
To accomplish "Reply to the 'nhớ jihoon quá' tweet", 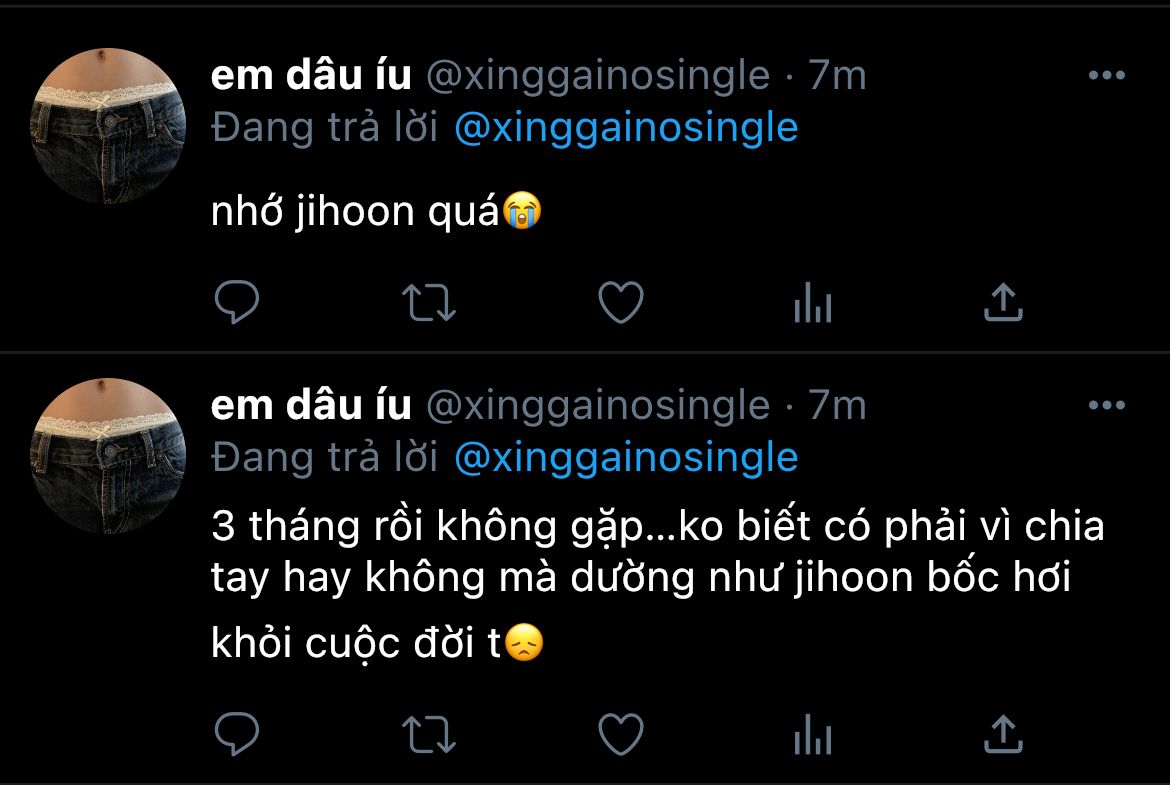I will click(237, 302).
